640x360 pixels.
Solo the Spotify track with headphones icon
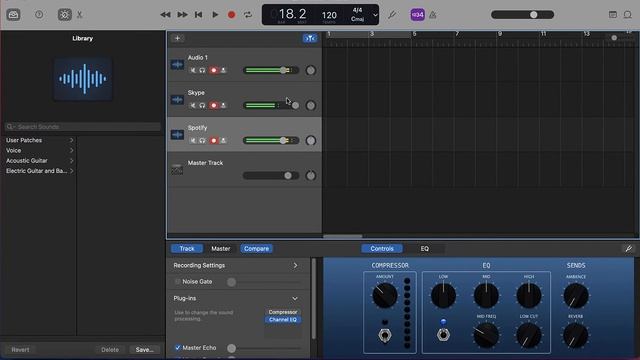point(202,140)
